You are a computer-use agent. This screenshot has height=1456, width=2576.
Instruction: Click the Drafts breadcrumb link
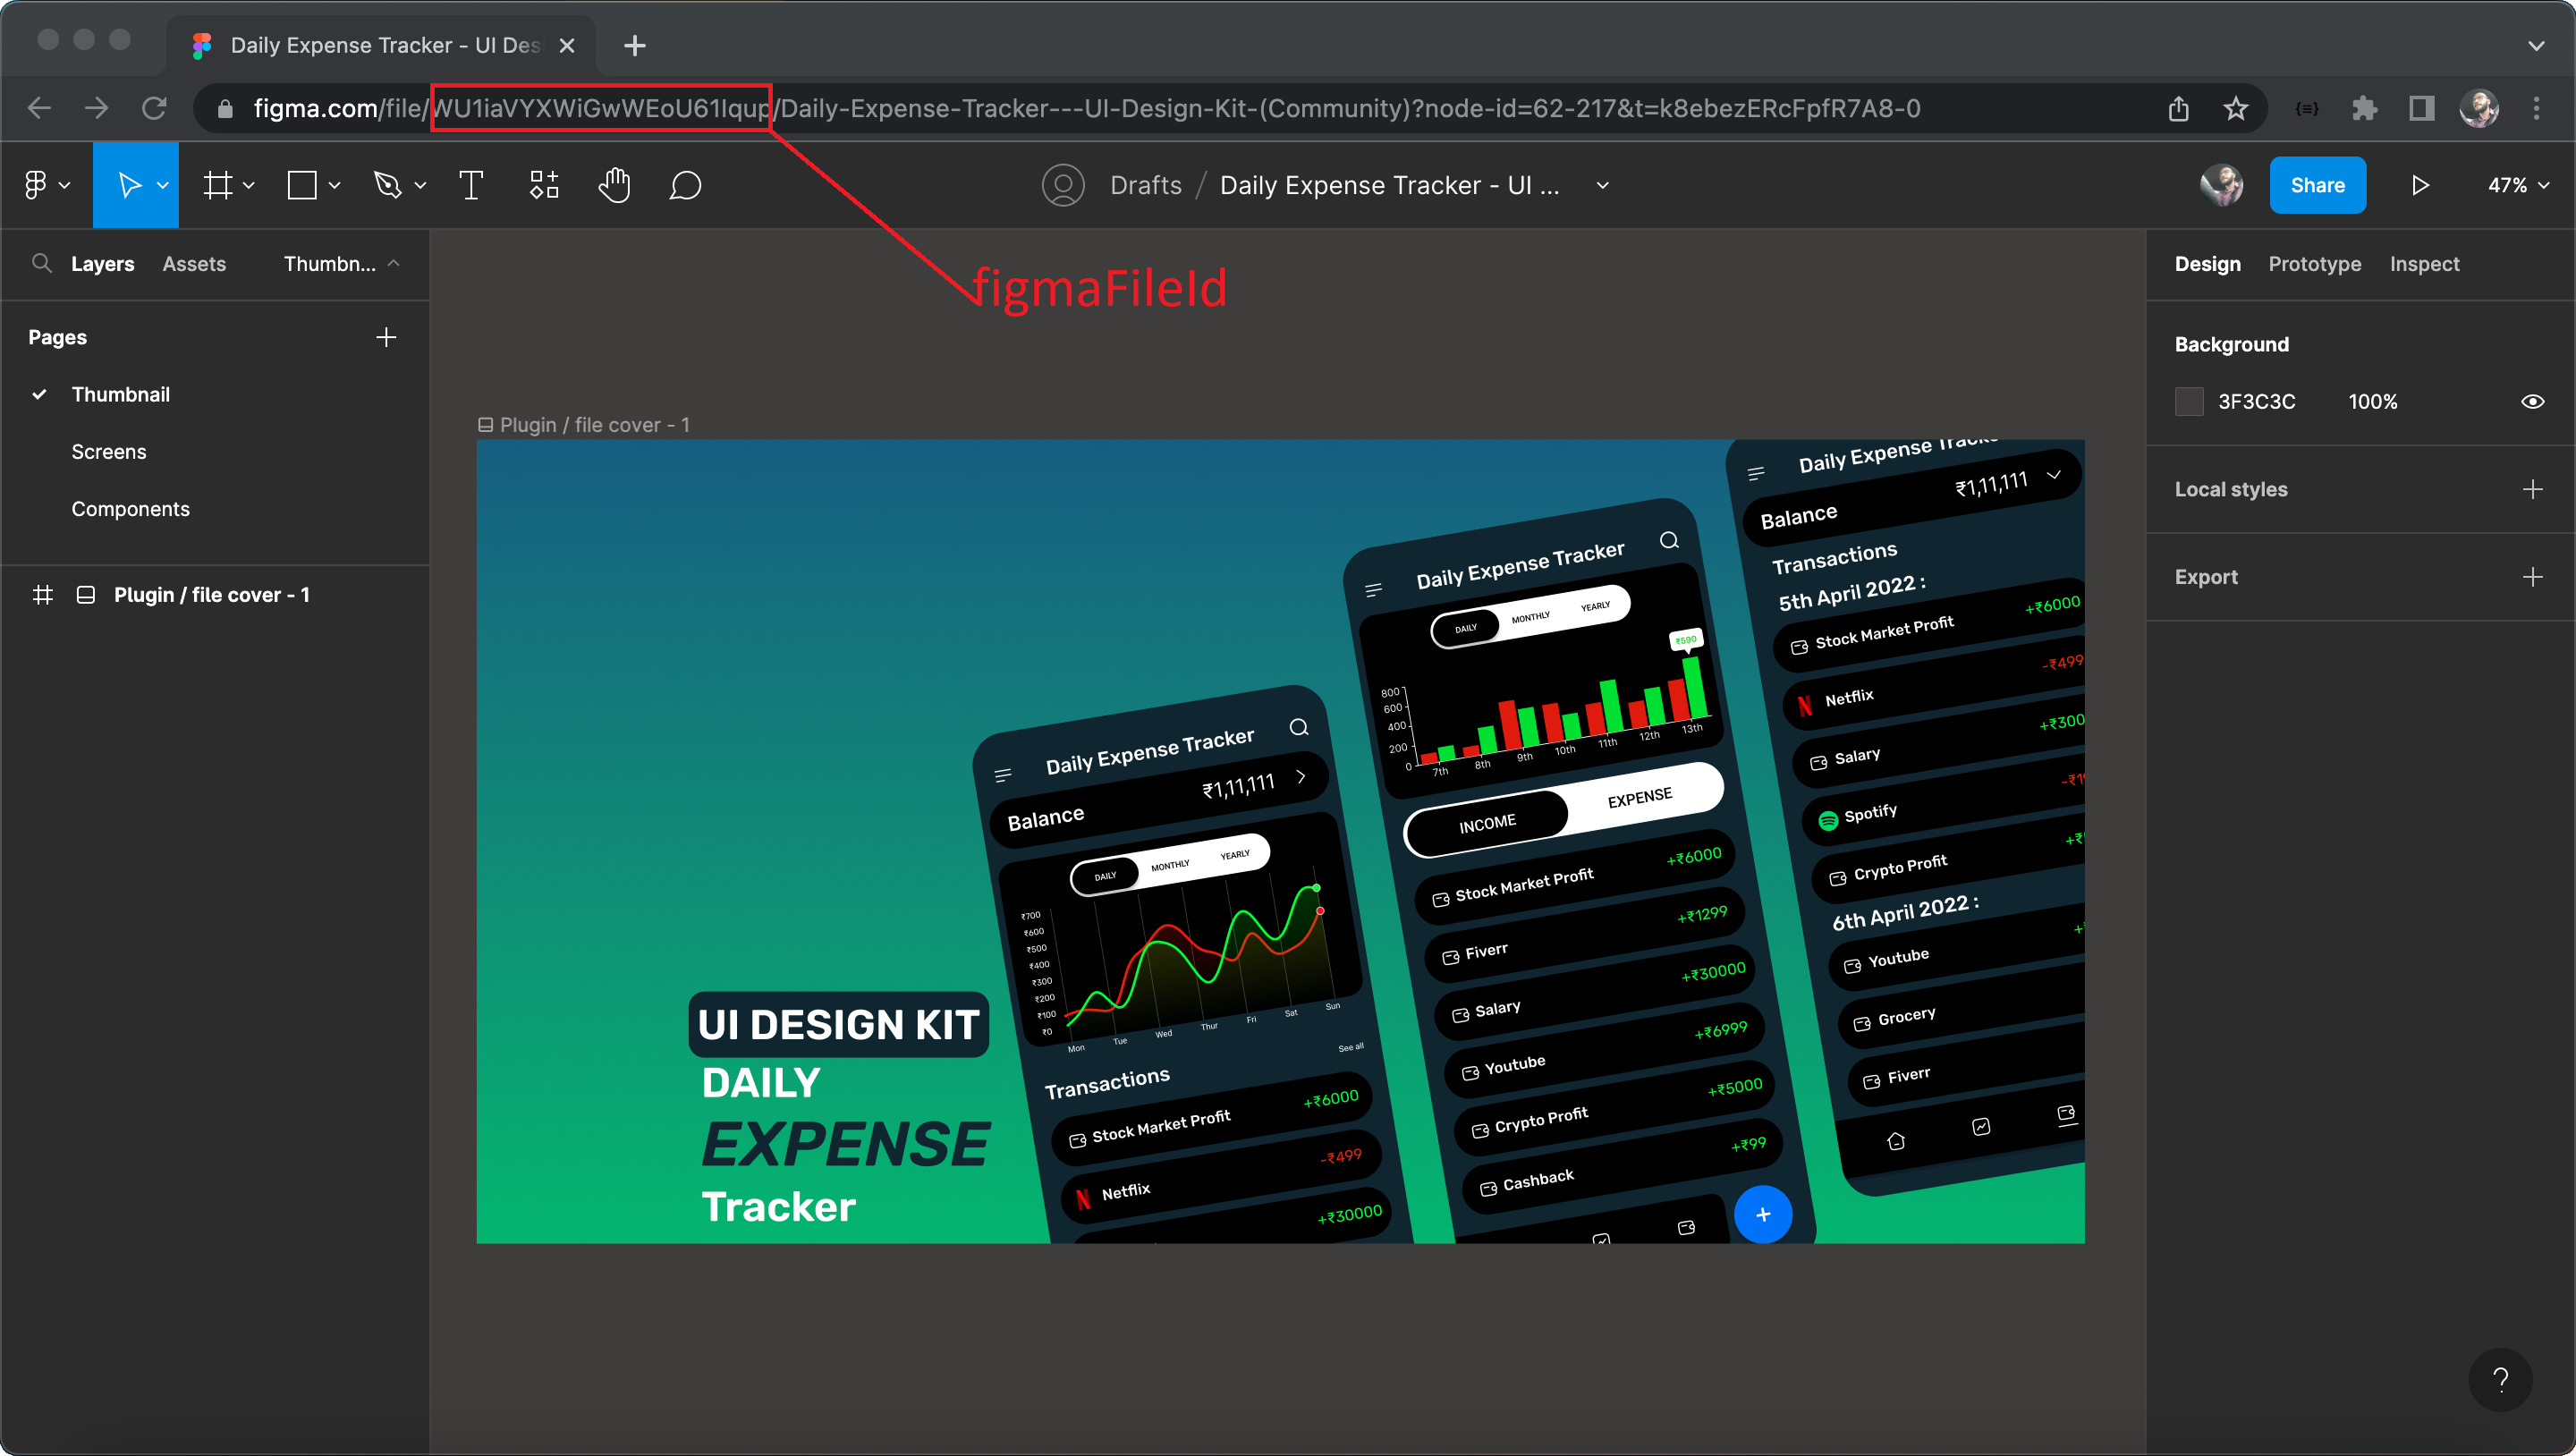[1145, 185]
